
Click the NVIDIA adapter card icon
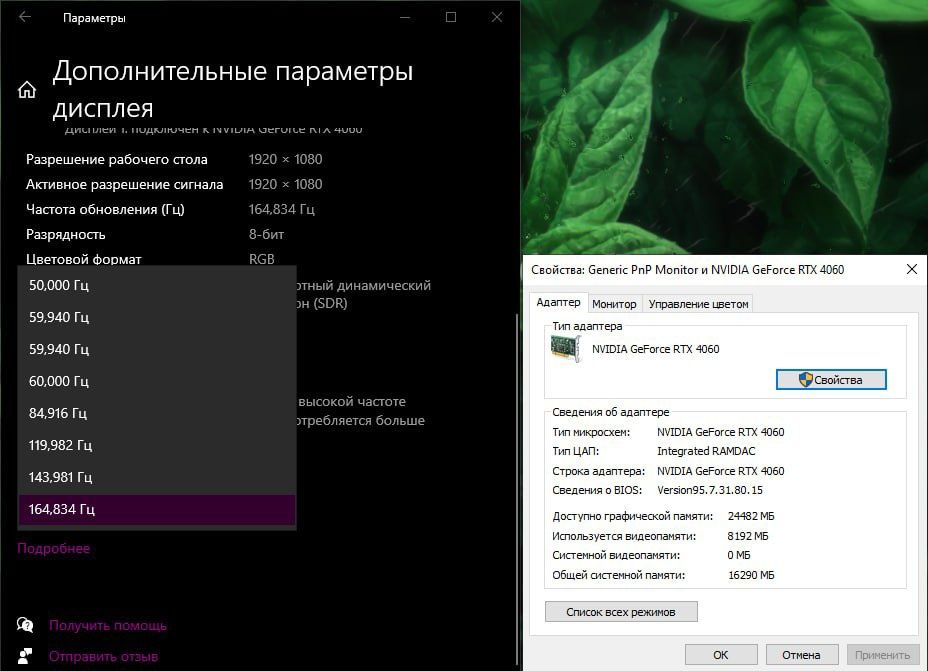click(566, 349)
